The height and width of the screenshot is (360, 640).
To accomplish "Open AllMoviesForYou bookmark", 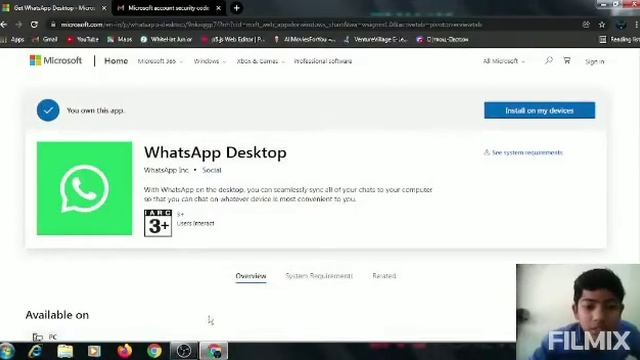I will 305,40.
